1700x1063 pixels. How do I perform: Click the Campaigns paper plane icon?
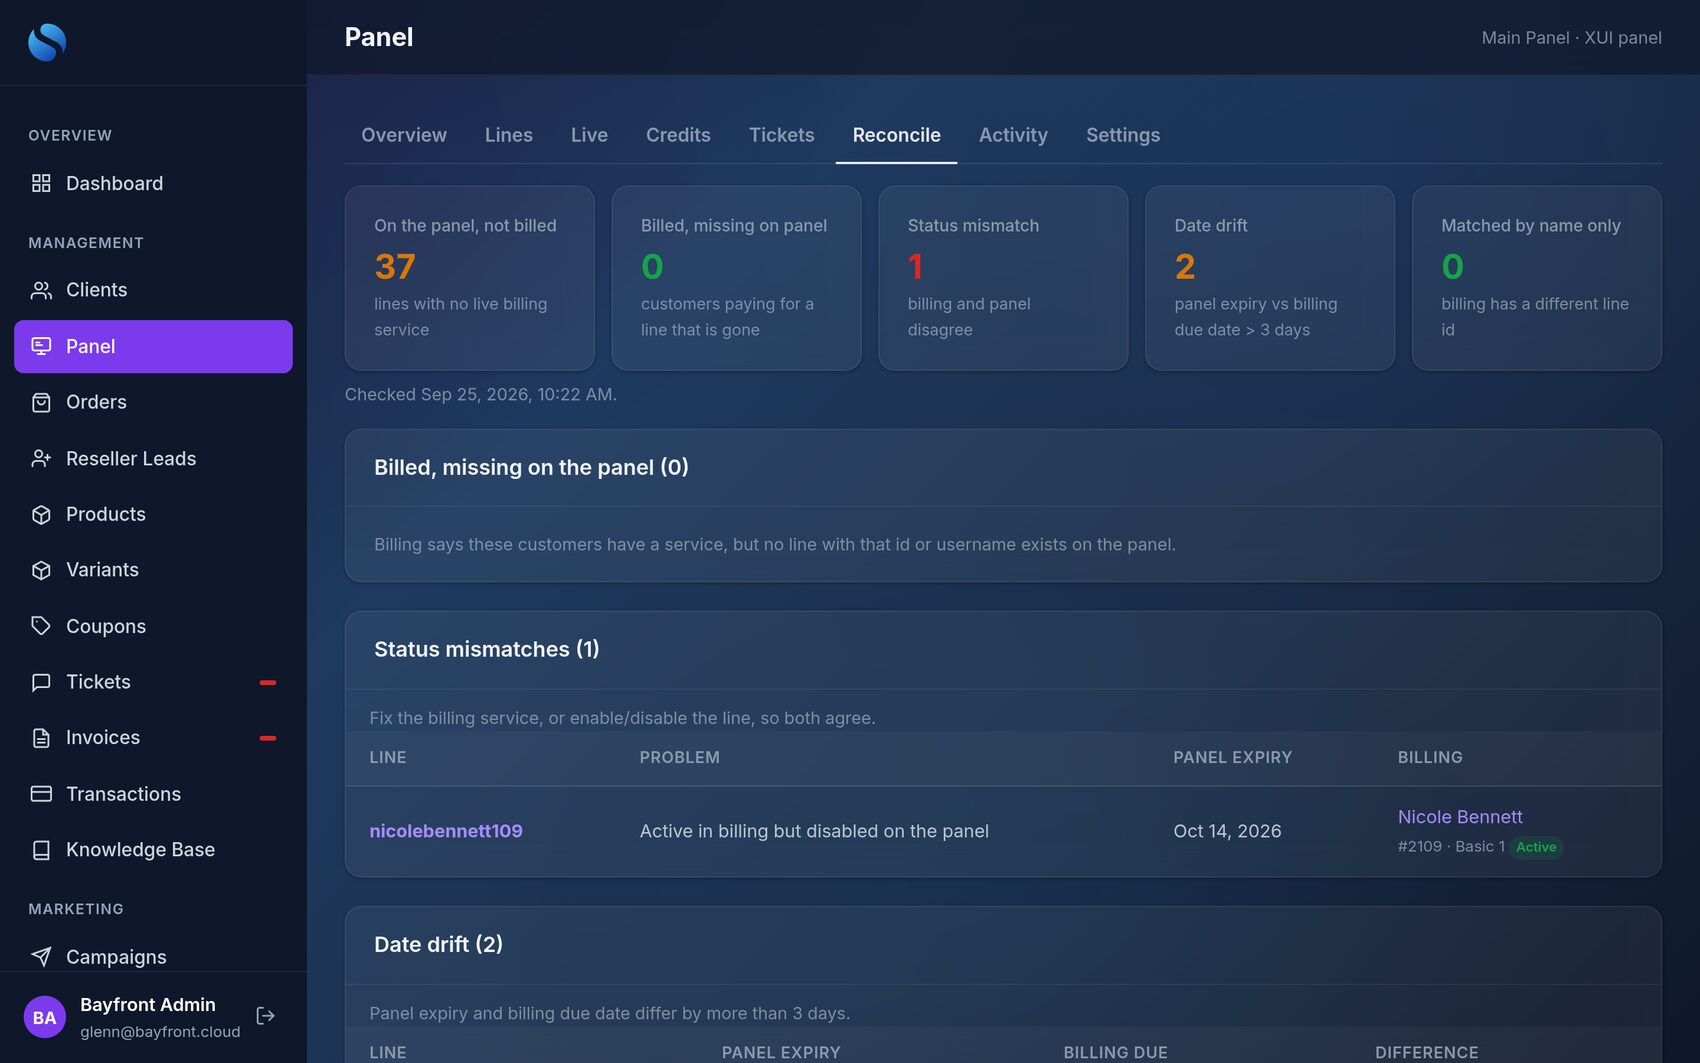tap(41, 957)
